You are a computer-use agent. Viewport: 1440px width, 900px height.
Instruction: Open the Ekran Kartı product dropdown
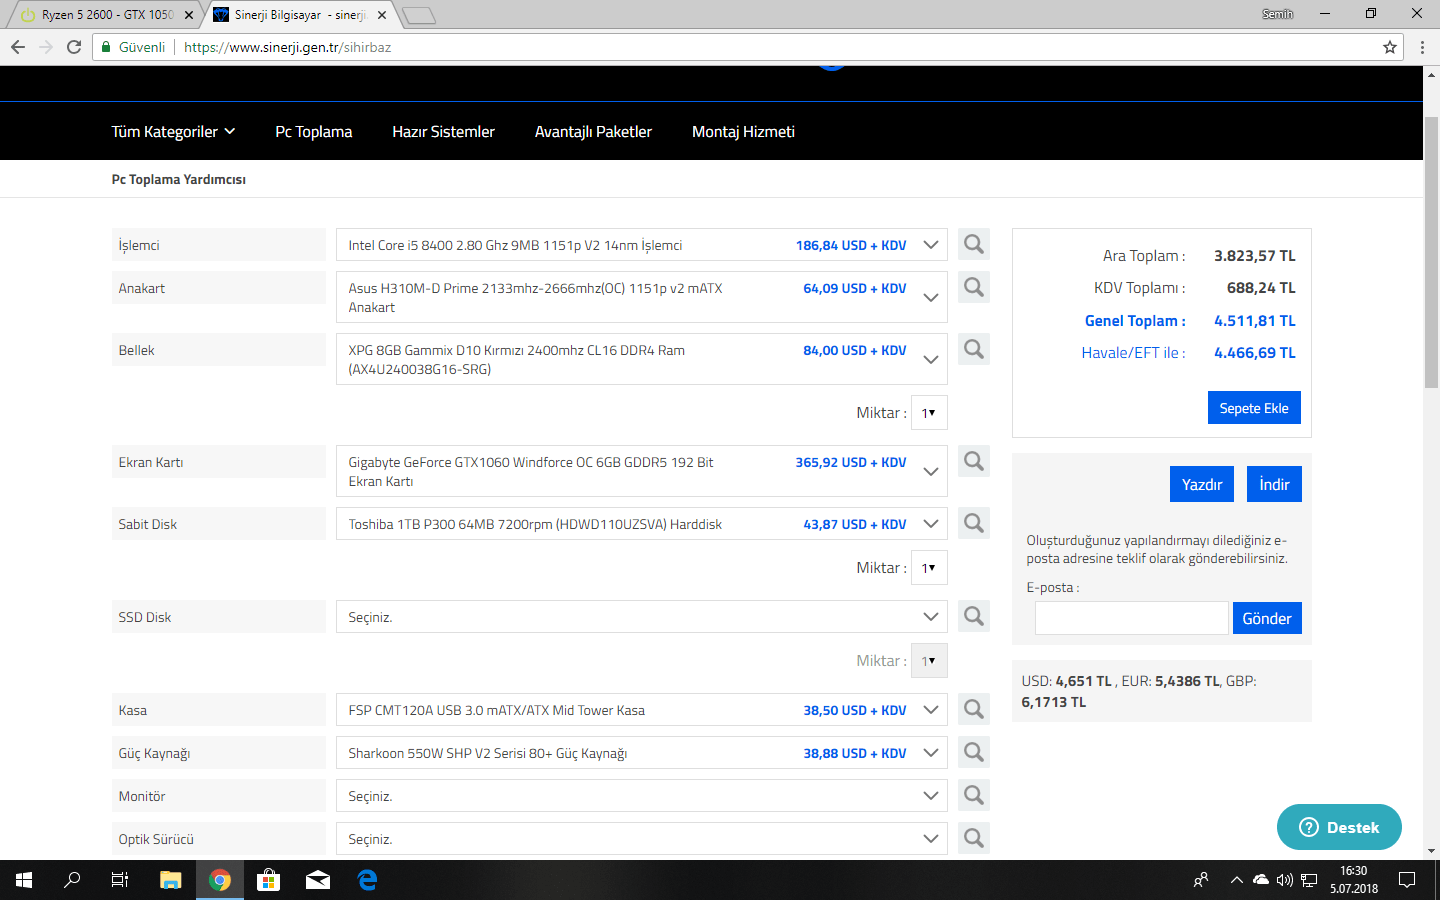point(642,471)
